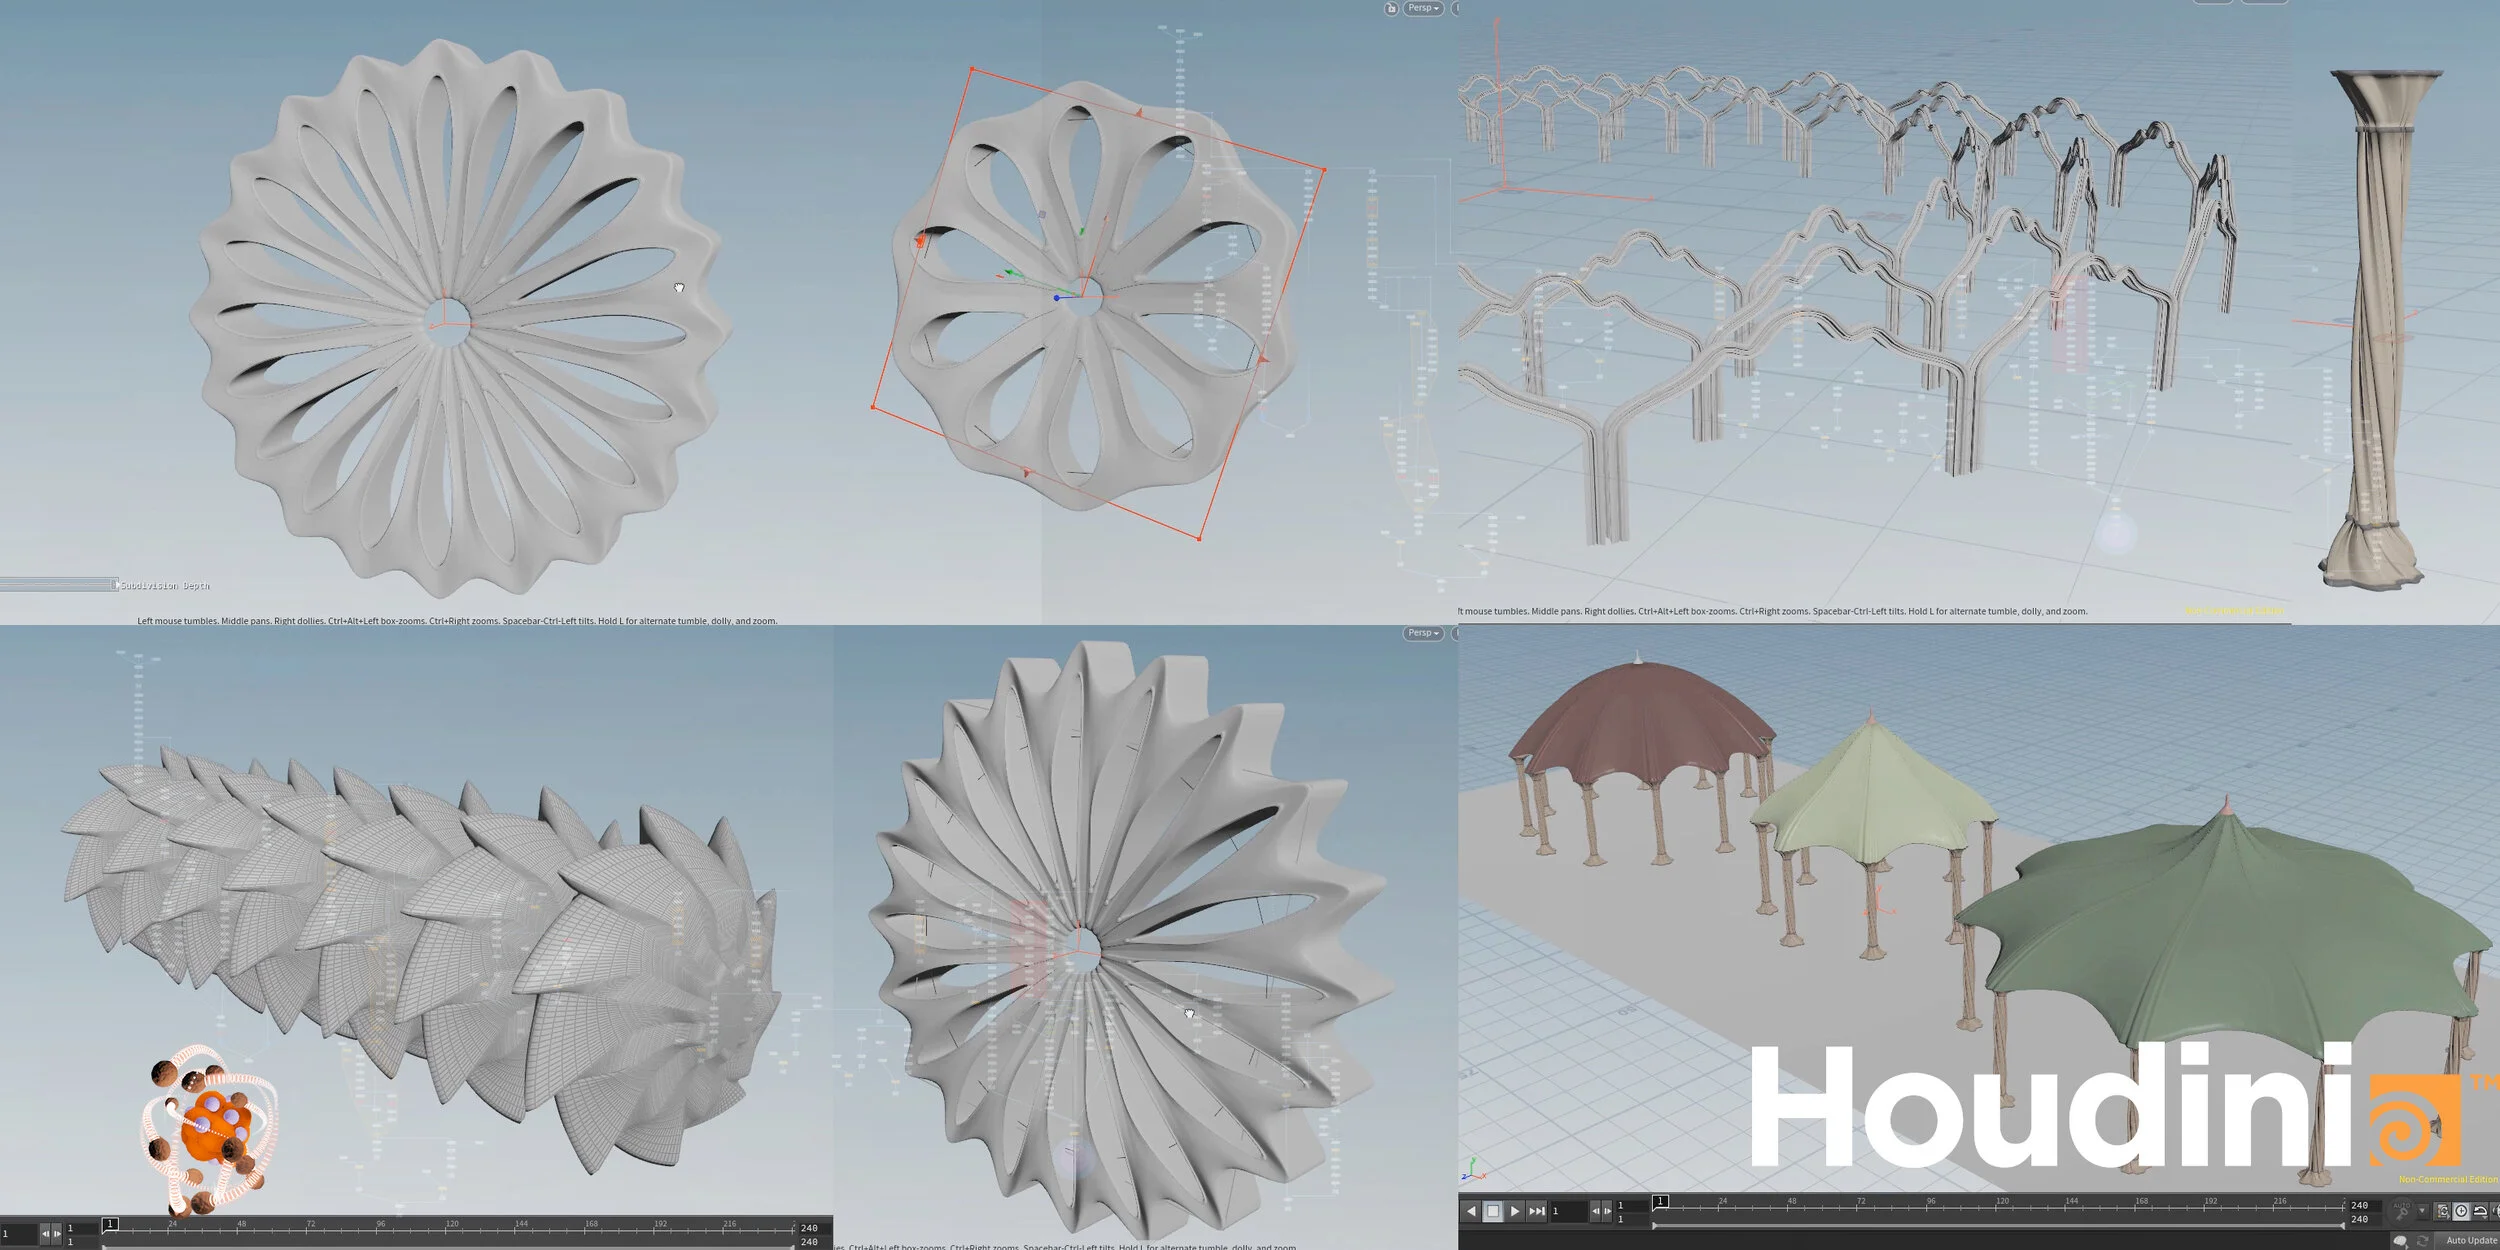Click the speech bubble message icon
Viewport: 2500px width, 1250px height.
[x=2400, y=1241]
